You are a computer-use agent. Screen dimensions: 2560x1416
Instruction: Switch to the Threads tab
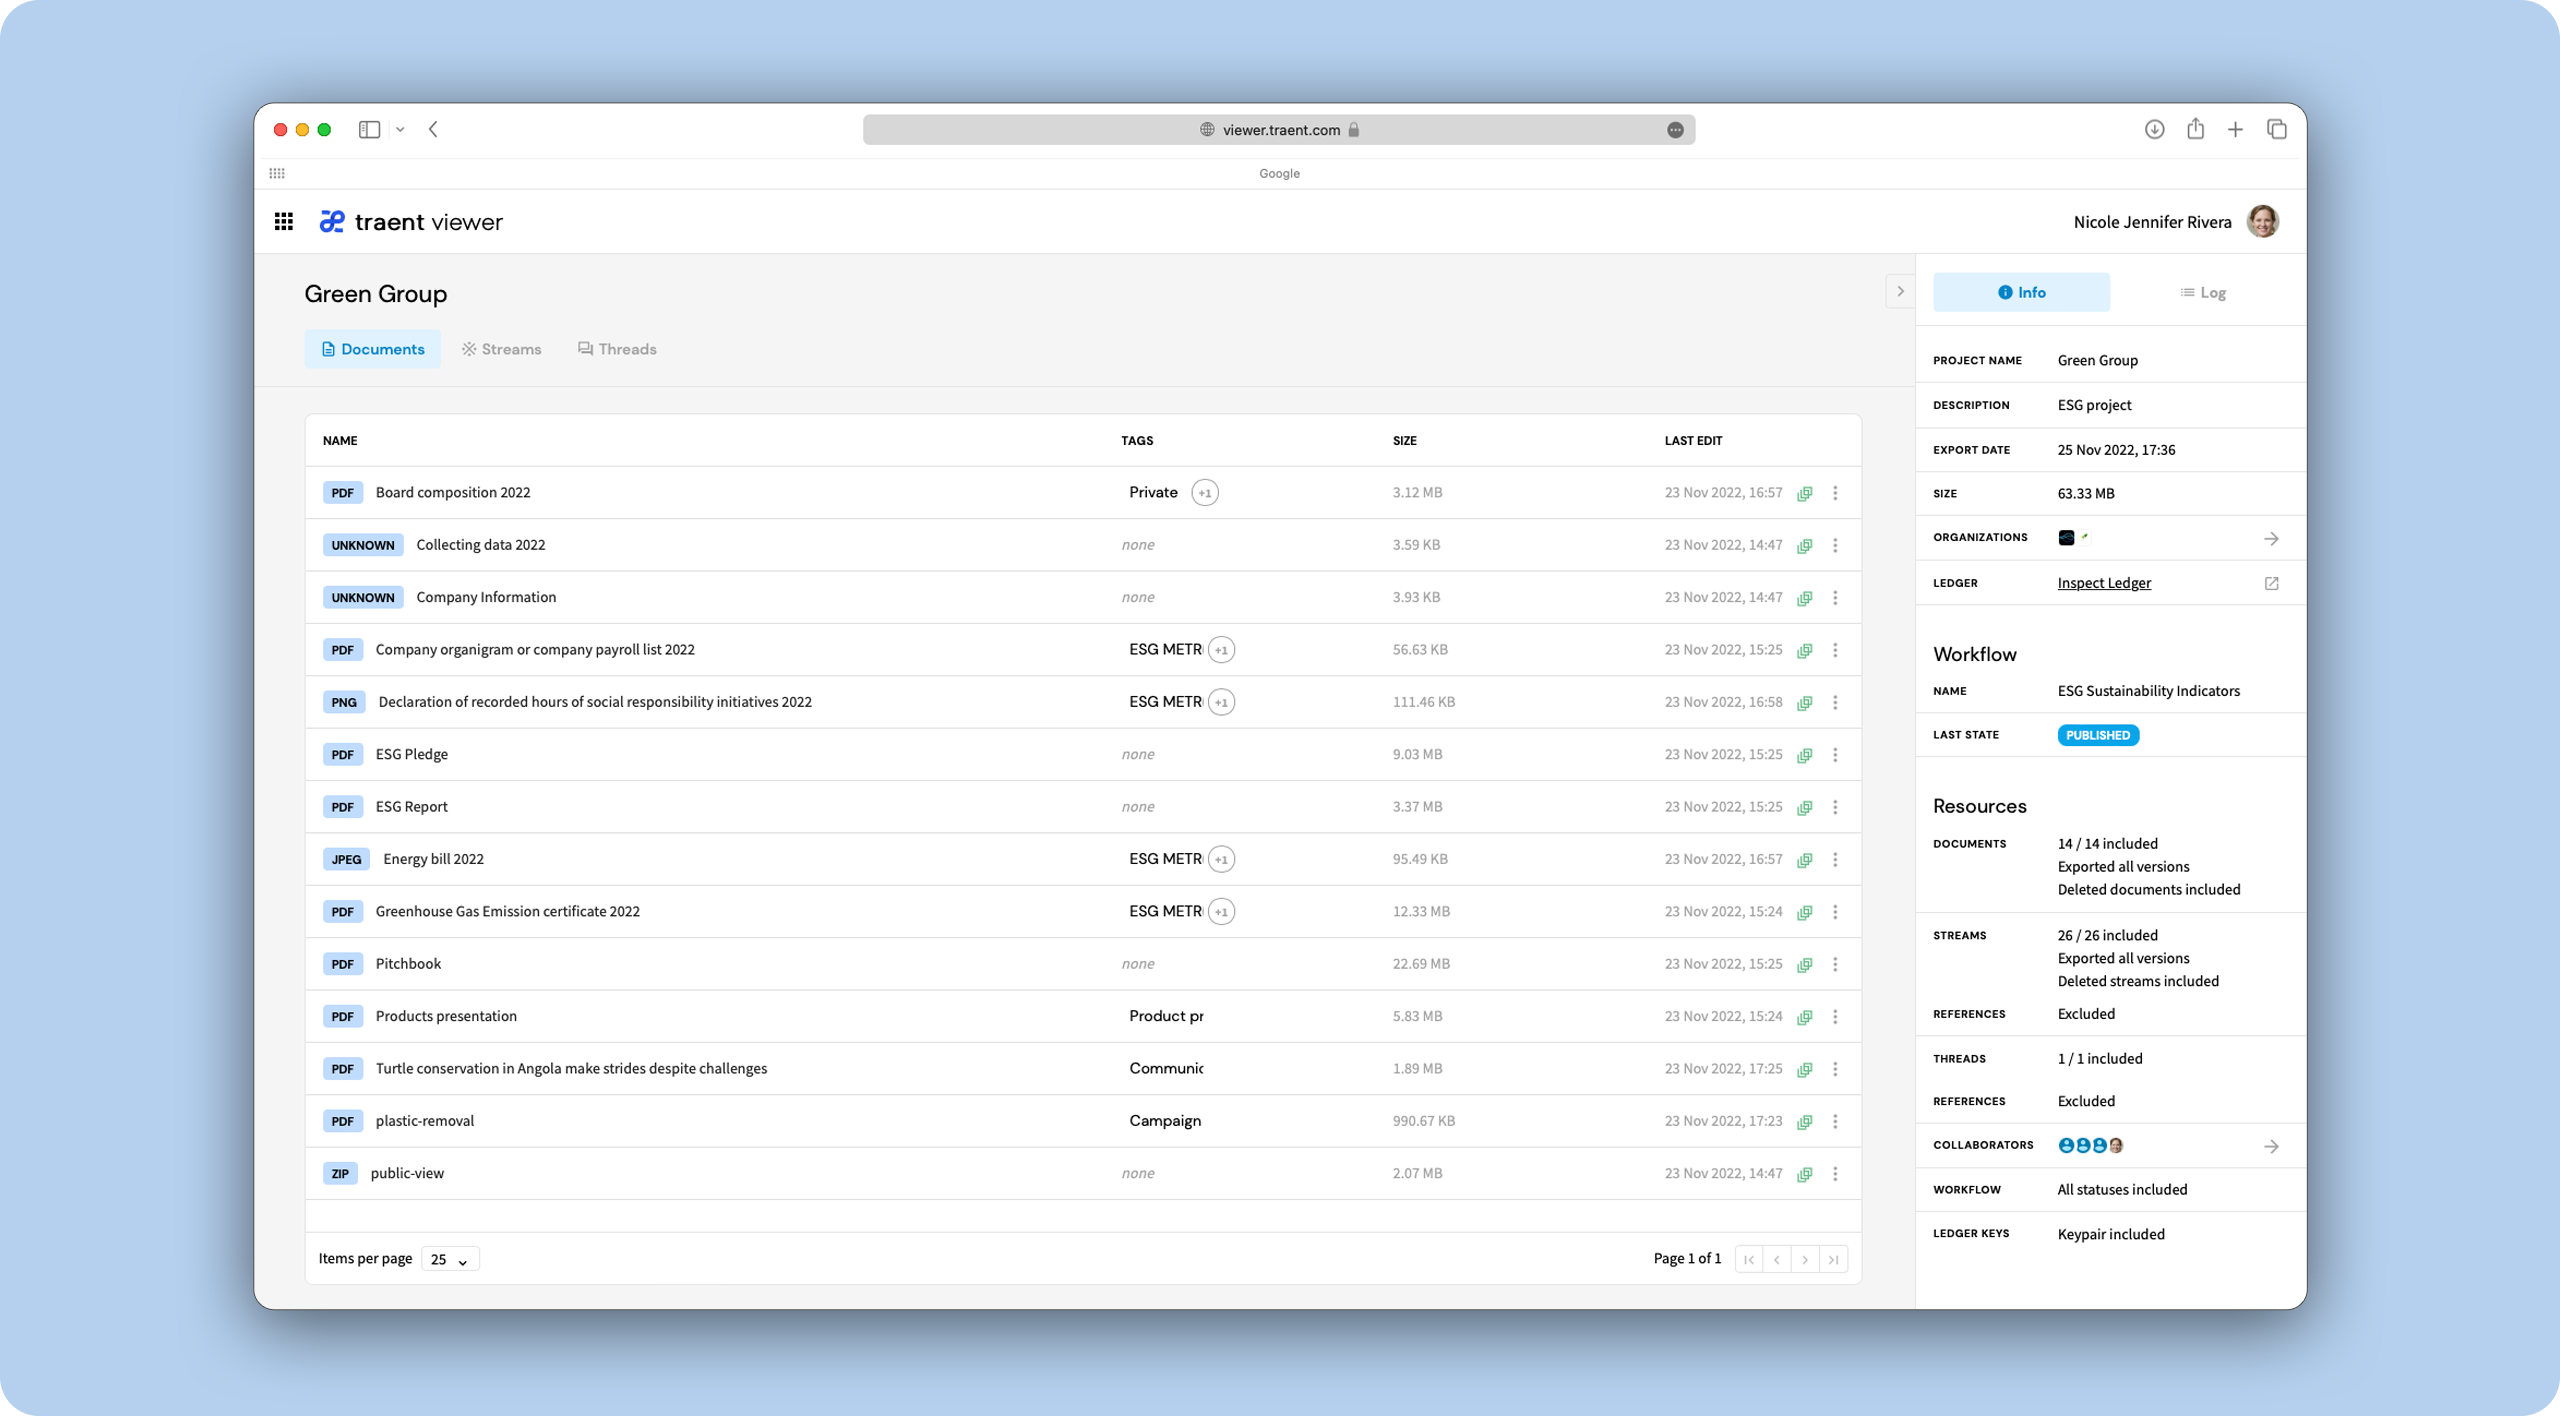tap(617, 349)
